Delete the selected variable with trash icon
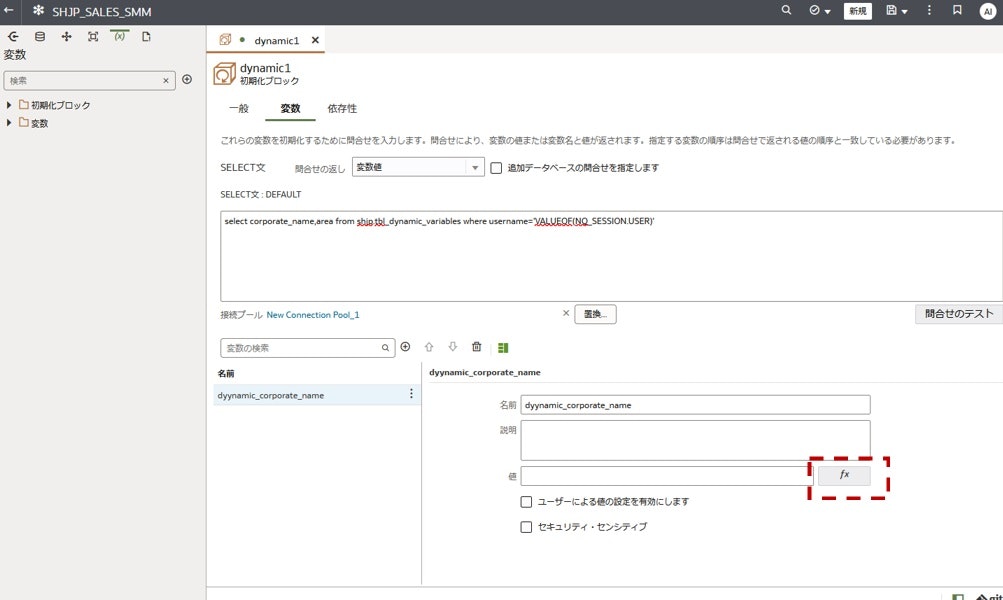The height and width of the screenshot is (600, 1003). coord(477,347)
